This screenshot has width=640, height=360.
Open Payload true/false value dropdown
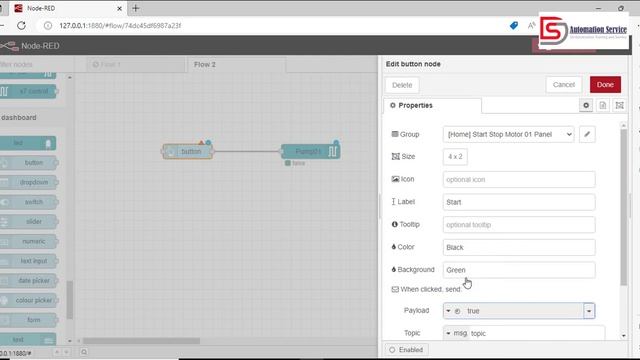tap(589, 311)
